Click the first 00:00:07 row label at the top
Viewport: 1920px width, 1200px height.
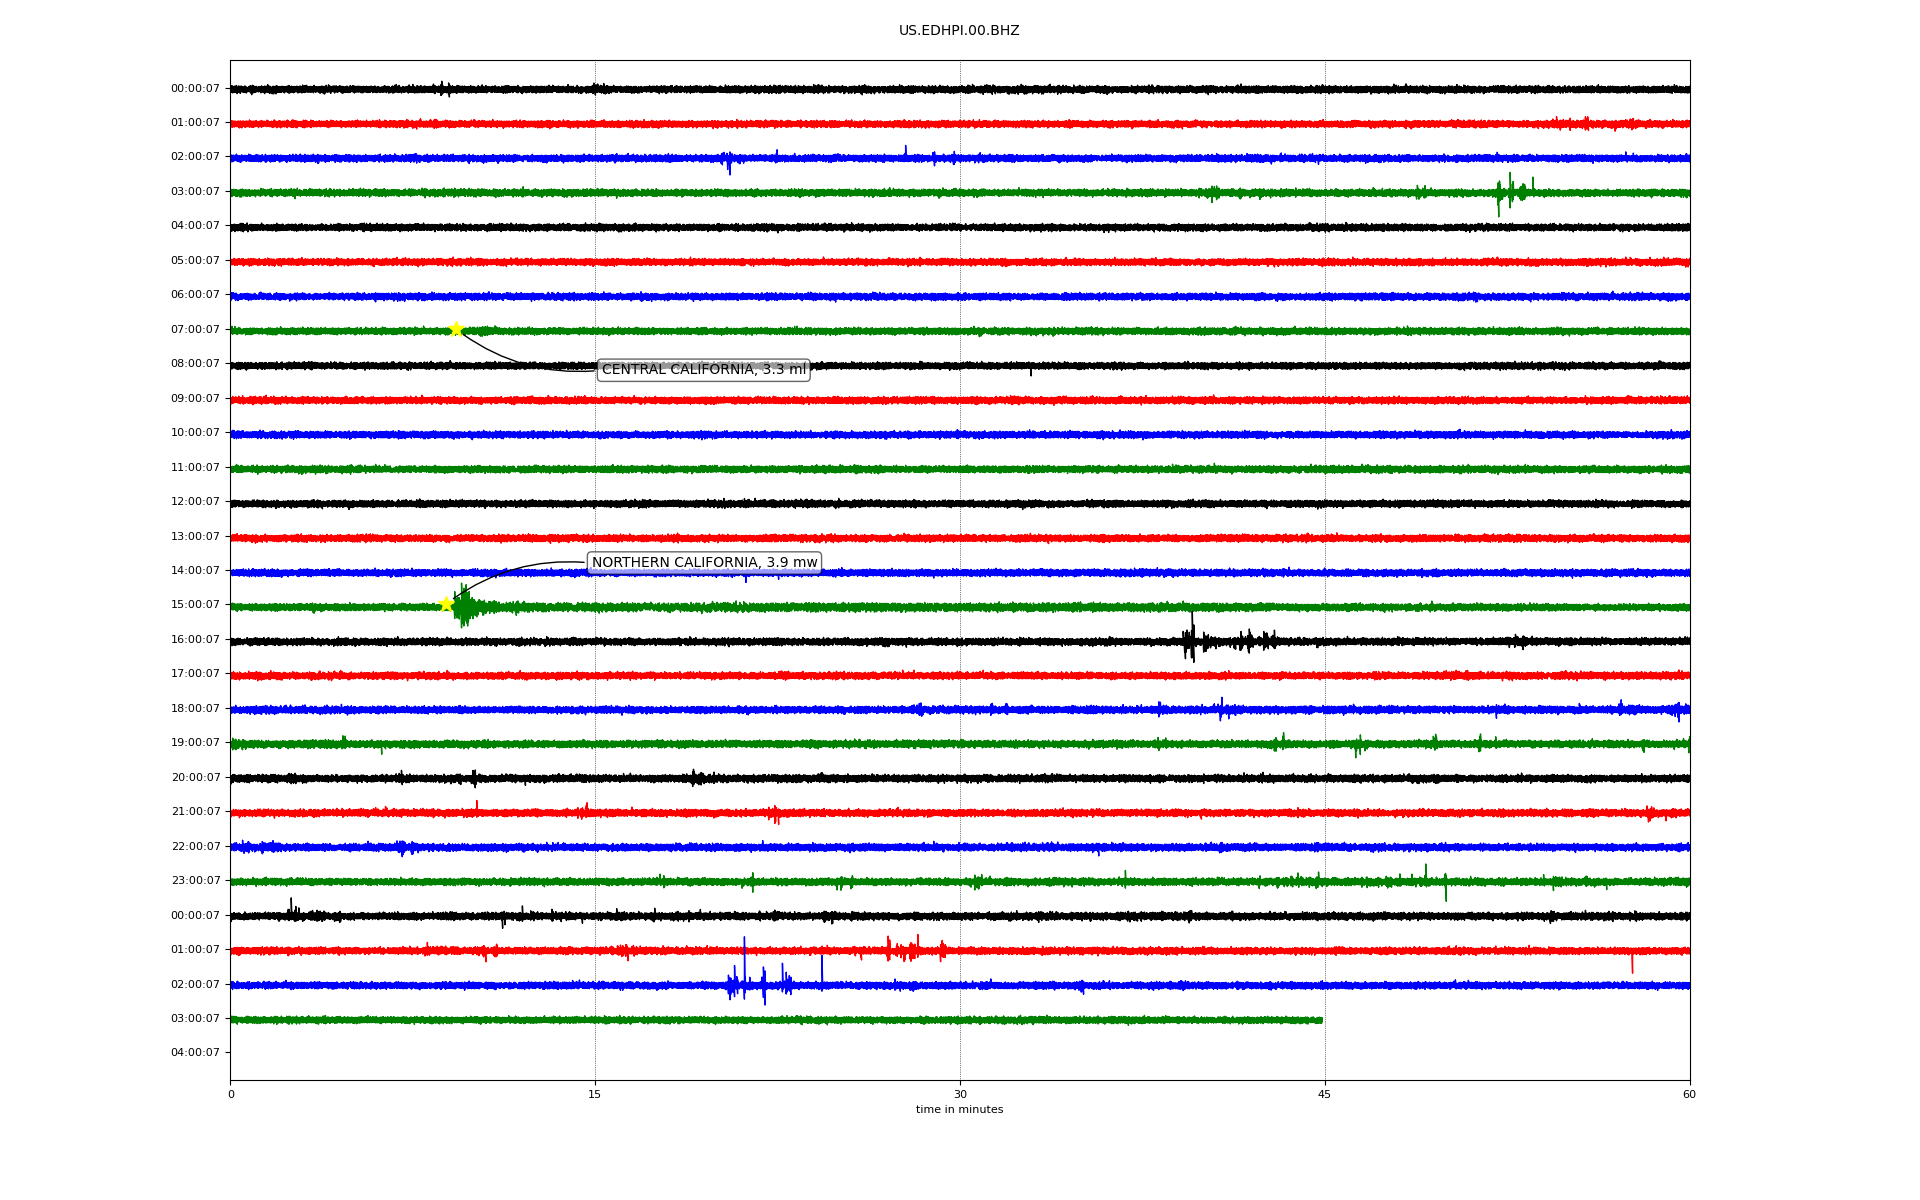(195, 89)
